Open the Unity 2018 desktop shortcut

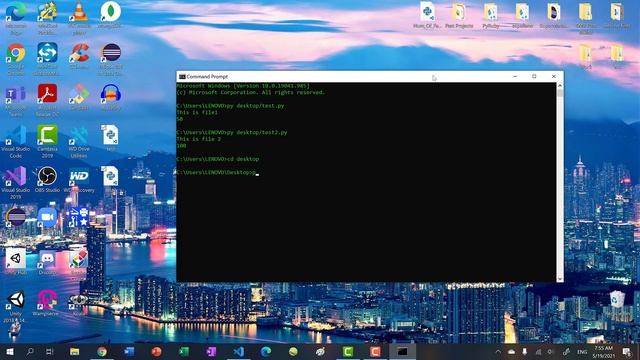(16, 306)
